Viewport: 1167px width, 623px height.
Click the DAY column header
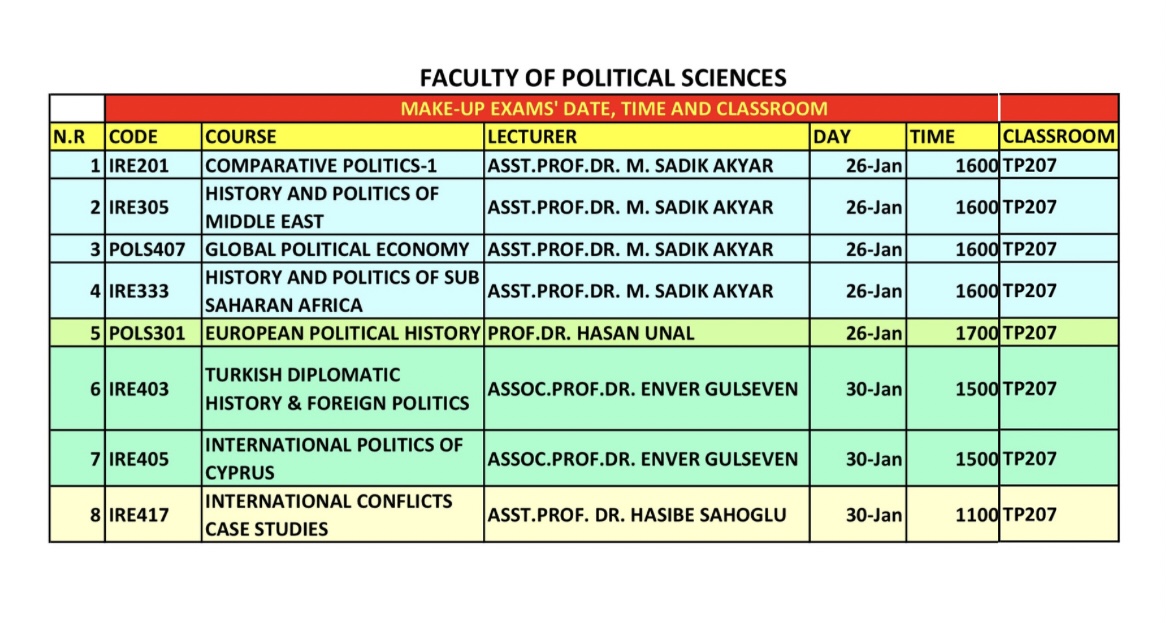(x=858, y=137)
